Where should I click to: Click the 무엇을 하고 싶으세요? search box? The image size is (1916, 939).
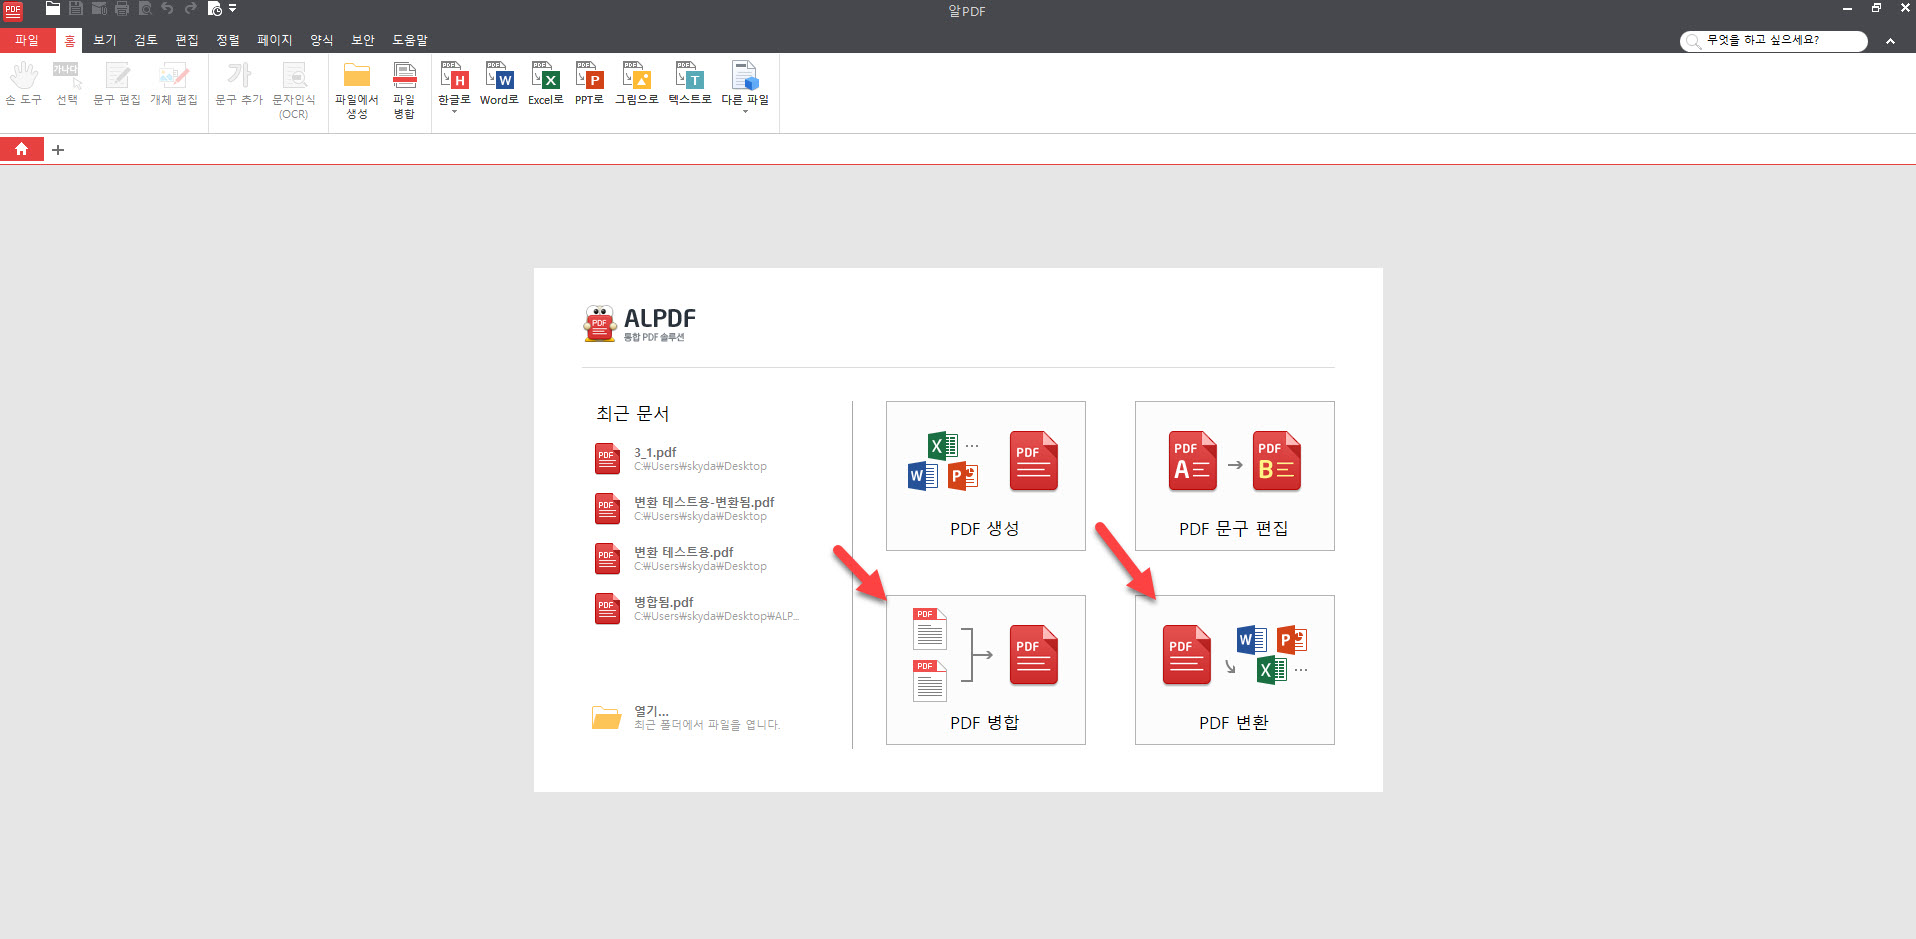[1774, 40]
